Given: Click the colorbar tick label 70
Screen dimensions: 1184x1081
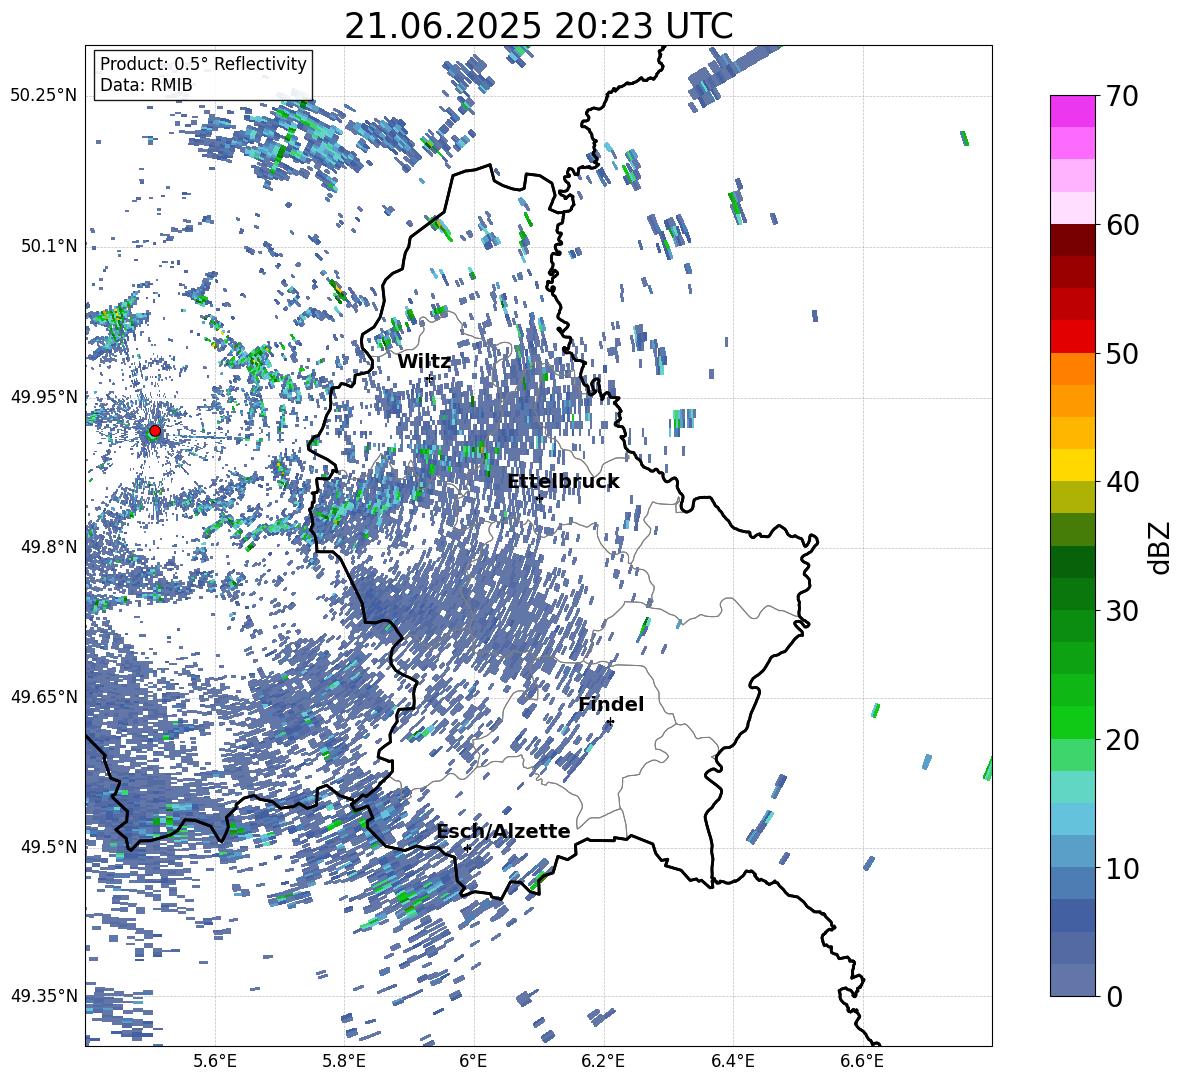Looking at the screenshot, I should tap(1121, 96).
